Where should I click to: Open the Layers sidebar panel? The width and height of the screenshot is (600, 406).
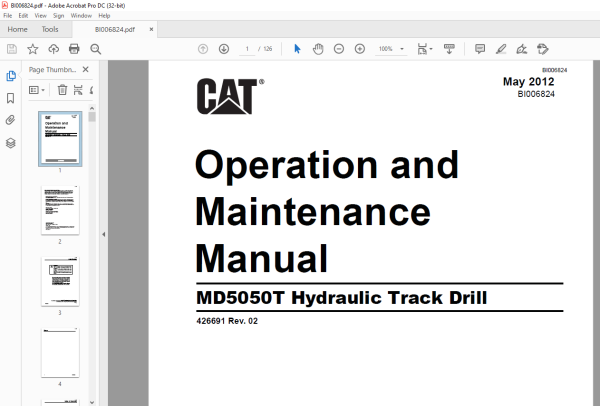pos(11,143)
